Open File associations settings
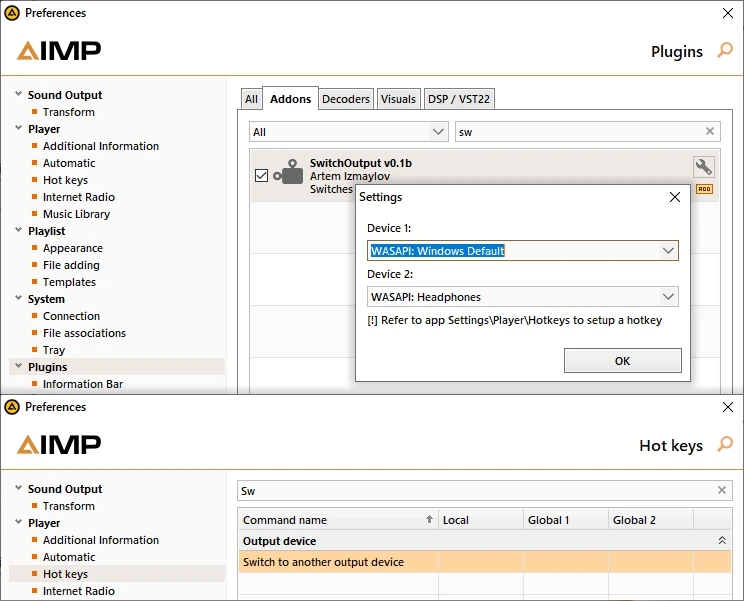Image resolution: width=744 pixels, height=601 pixels. 84,333
